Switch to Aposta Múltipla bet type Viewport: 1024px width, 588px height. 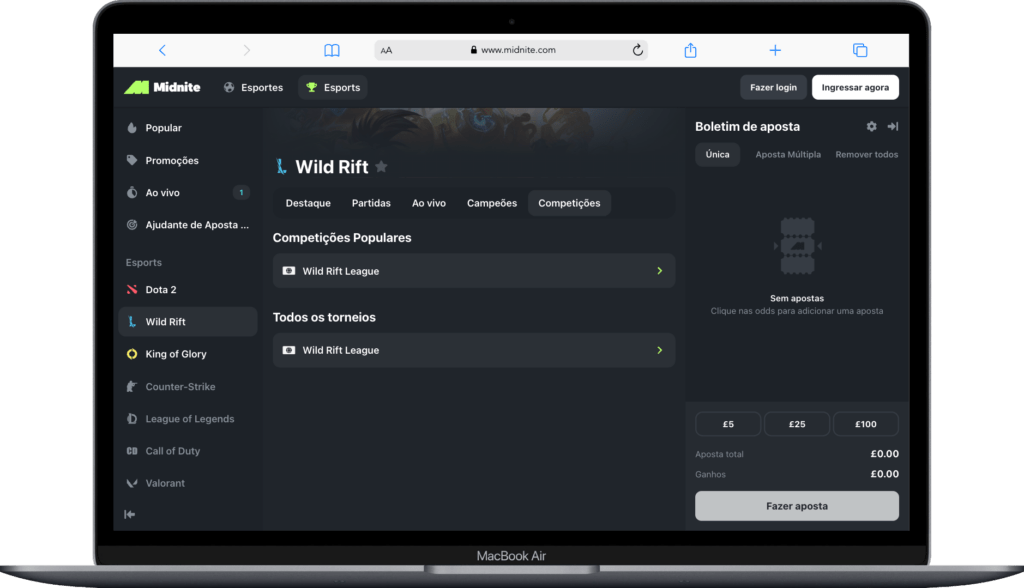pos(788,155)
